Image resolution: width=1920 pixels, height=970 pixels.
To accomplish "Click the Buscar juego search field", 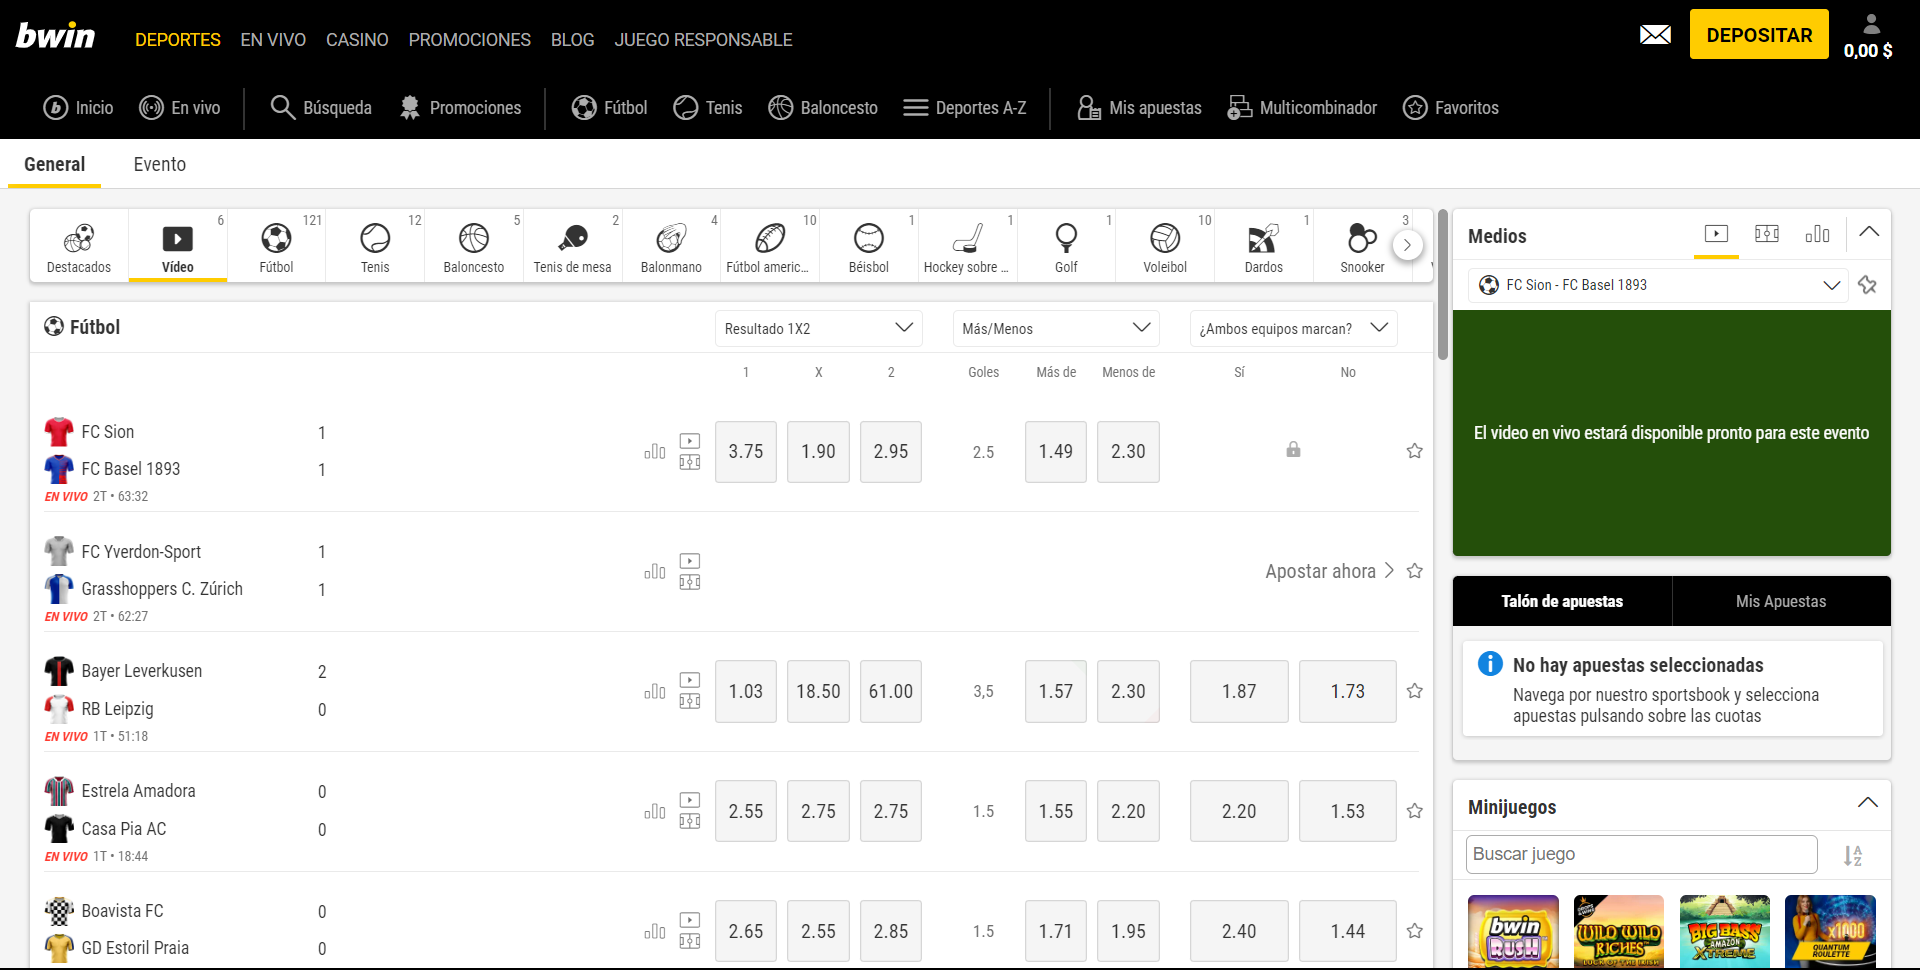I will (x=1641, y=854).
